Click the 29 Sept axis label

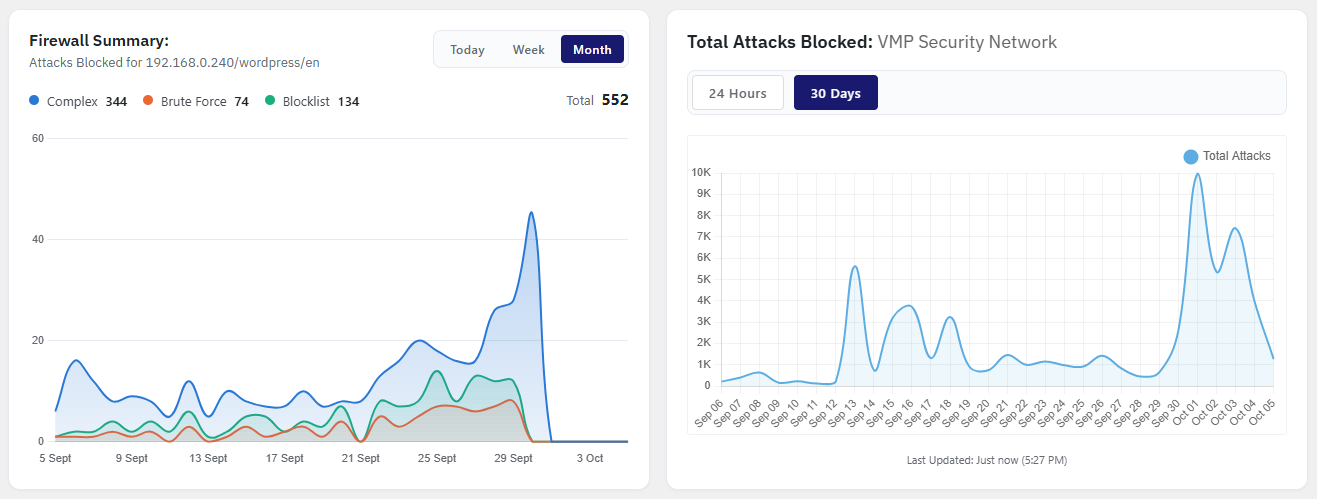(x=513, y=458)
